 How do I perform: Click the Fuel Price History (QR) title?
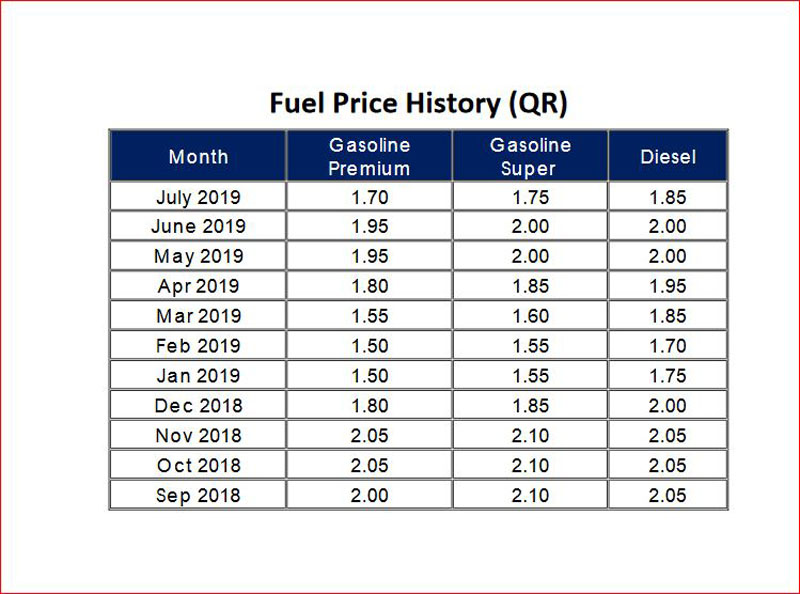[x=419, y=103]
